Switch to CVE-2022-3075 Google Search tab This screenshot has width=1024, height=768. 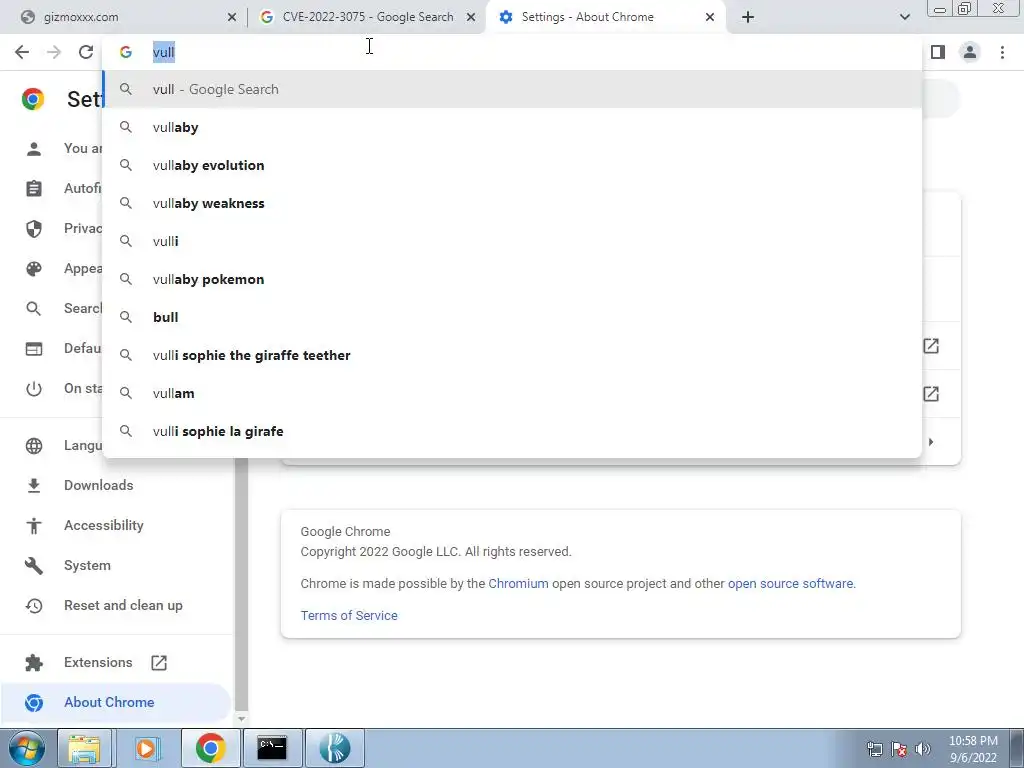367,17
